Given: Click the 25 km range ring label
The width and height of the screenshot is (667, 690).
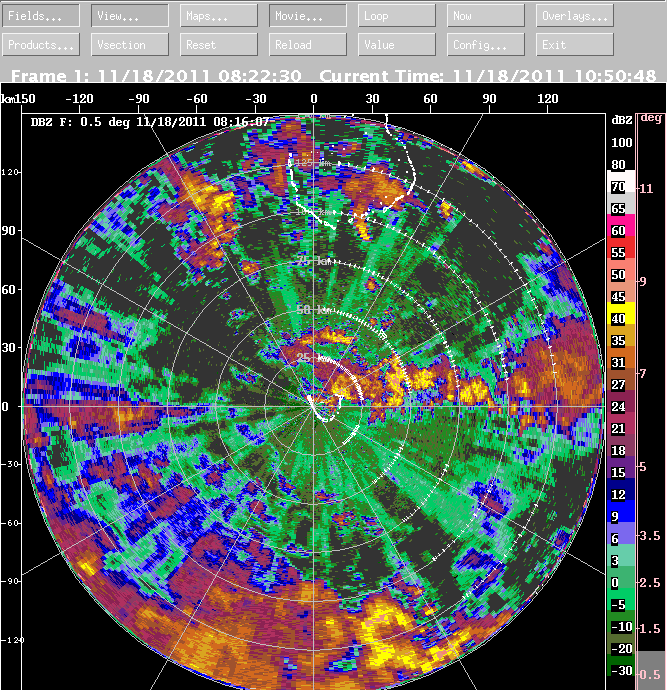Looking at the screenshot, I should point(314,358).
